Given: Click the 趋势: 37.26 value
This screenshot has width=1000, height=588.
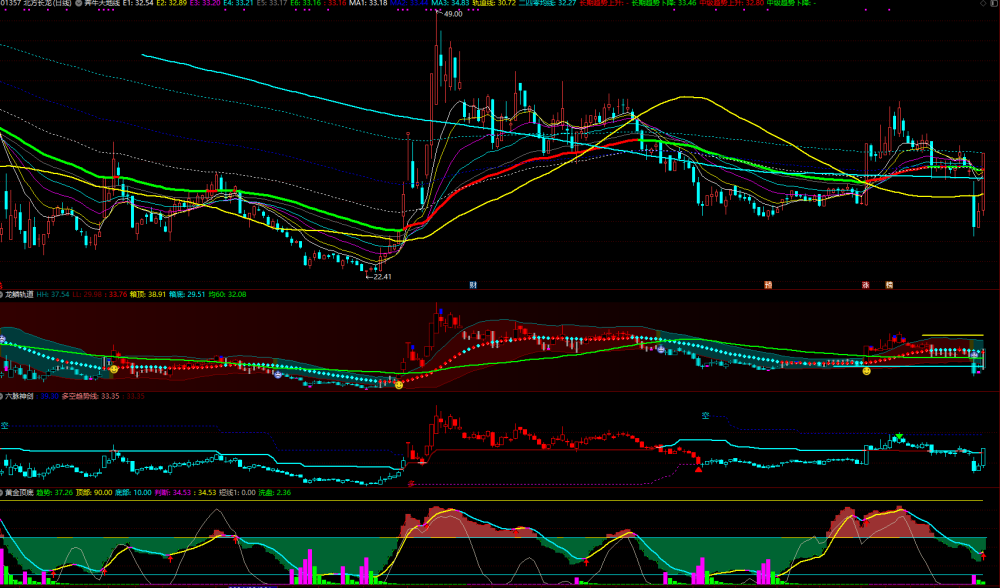Looking at the screenshot, I should pos(54,492).
